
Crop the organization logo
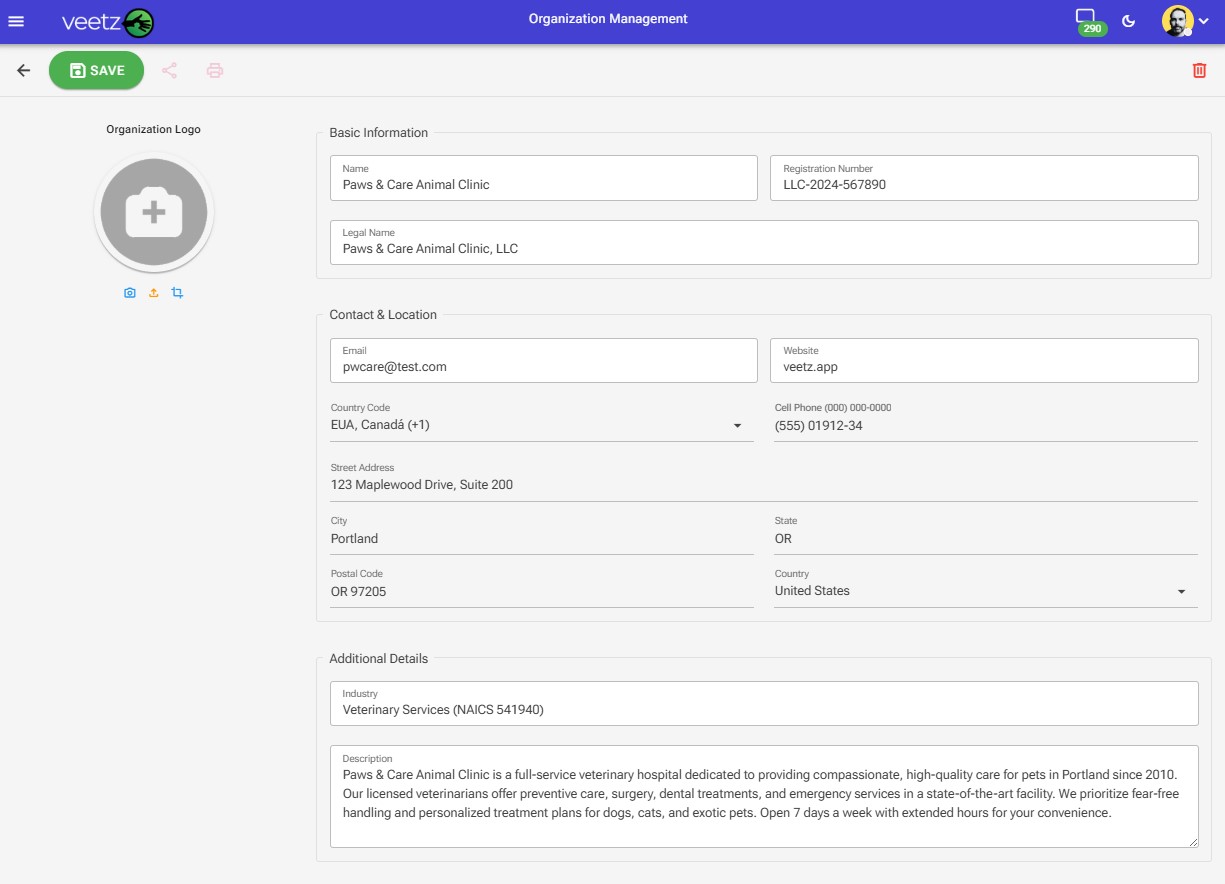click(177, 292)
